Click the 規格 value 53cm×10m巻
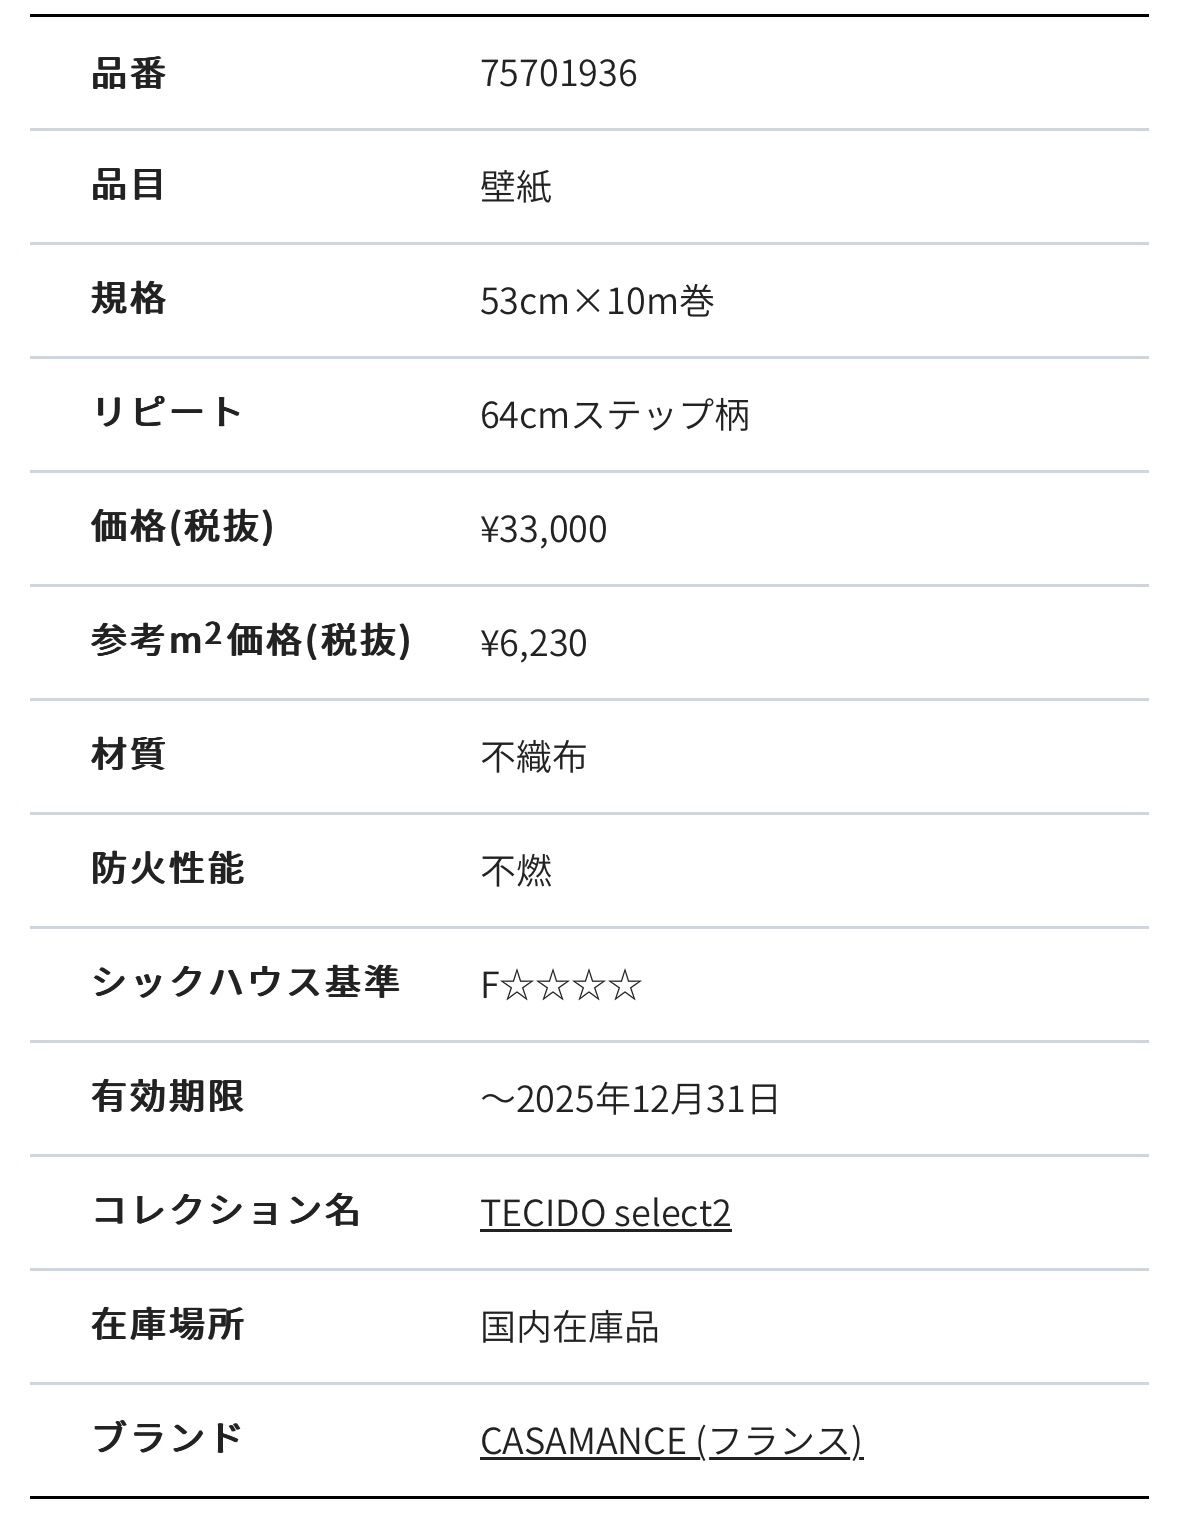The image size is (1179, 1513). pyautogui.click(x=597, y=300)
